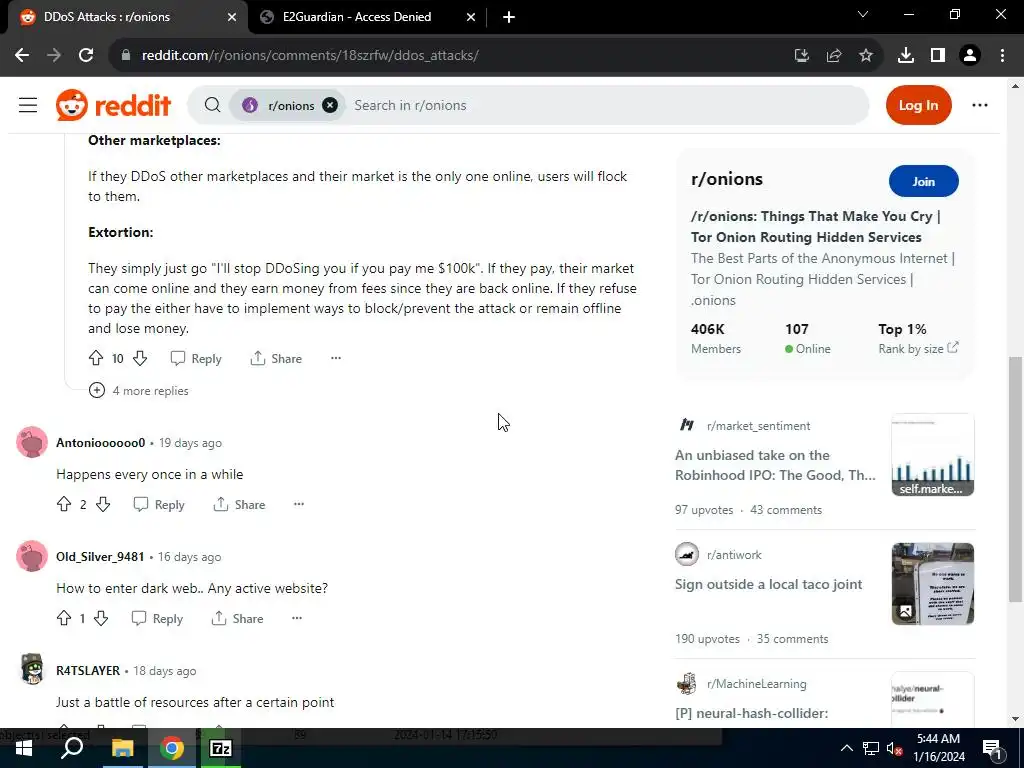Upvote Old_Silver_9481's comment
This screenshot has height=768, width=1024.
(x=64, y=618)
